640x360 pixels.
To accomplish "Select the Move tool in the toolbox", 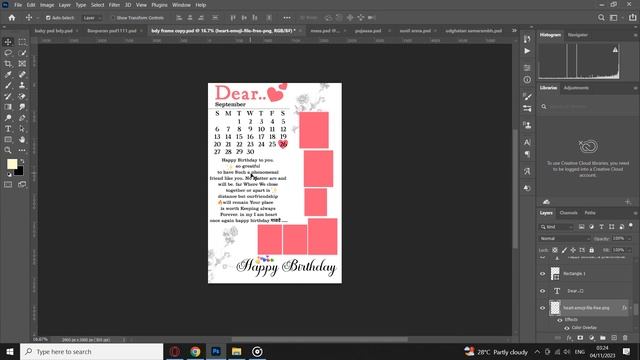I will (8, 42).
